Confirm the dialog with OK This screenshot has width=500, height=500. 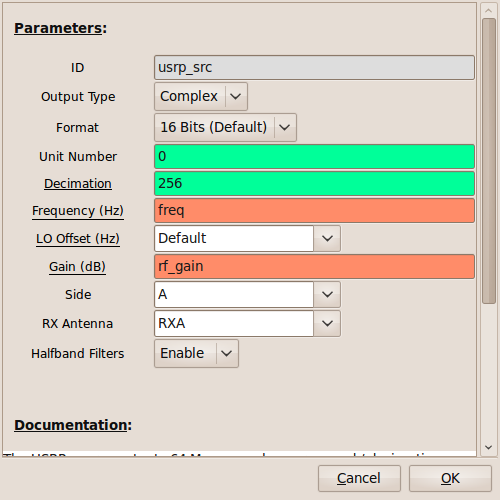[x=450, y=478]
